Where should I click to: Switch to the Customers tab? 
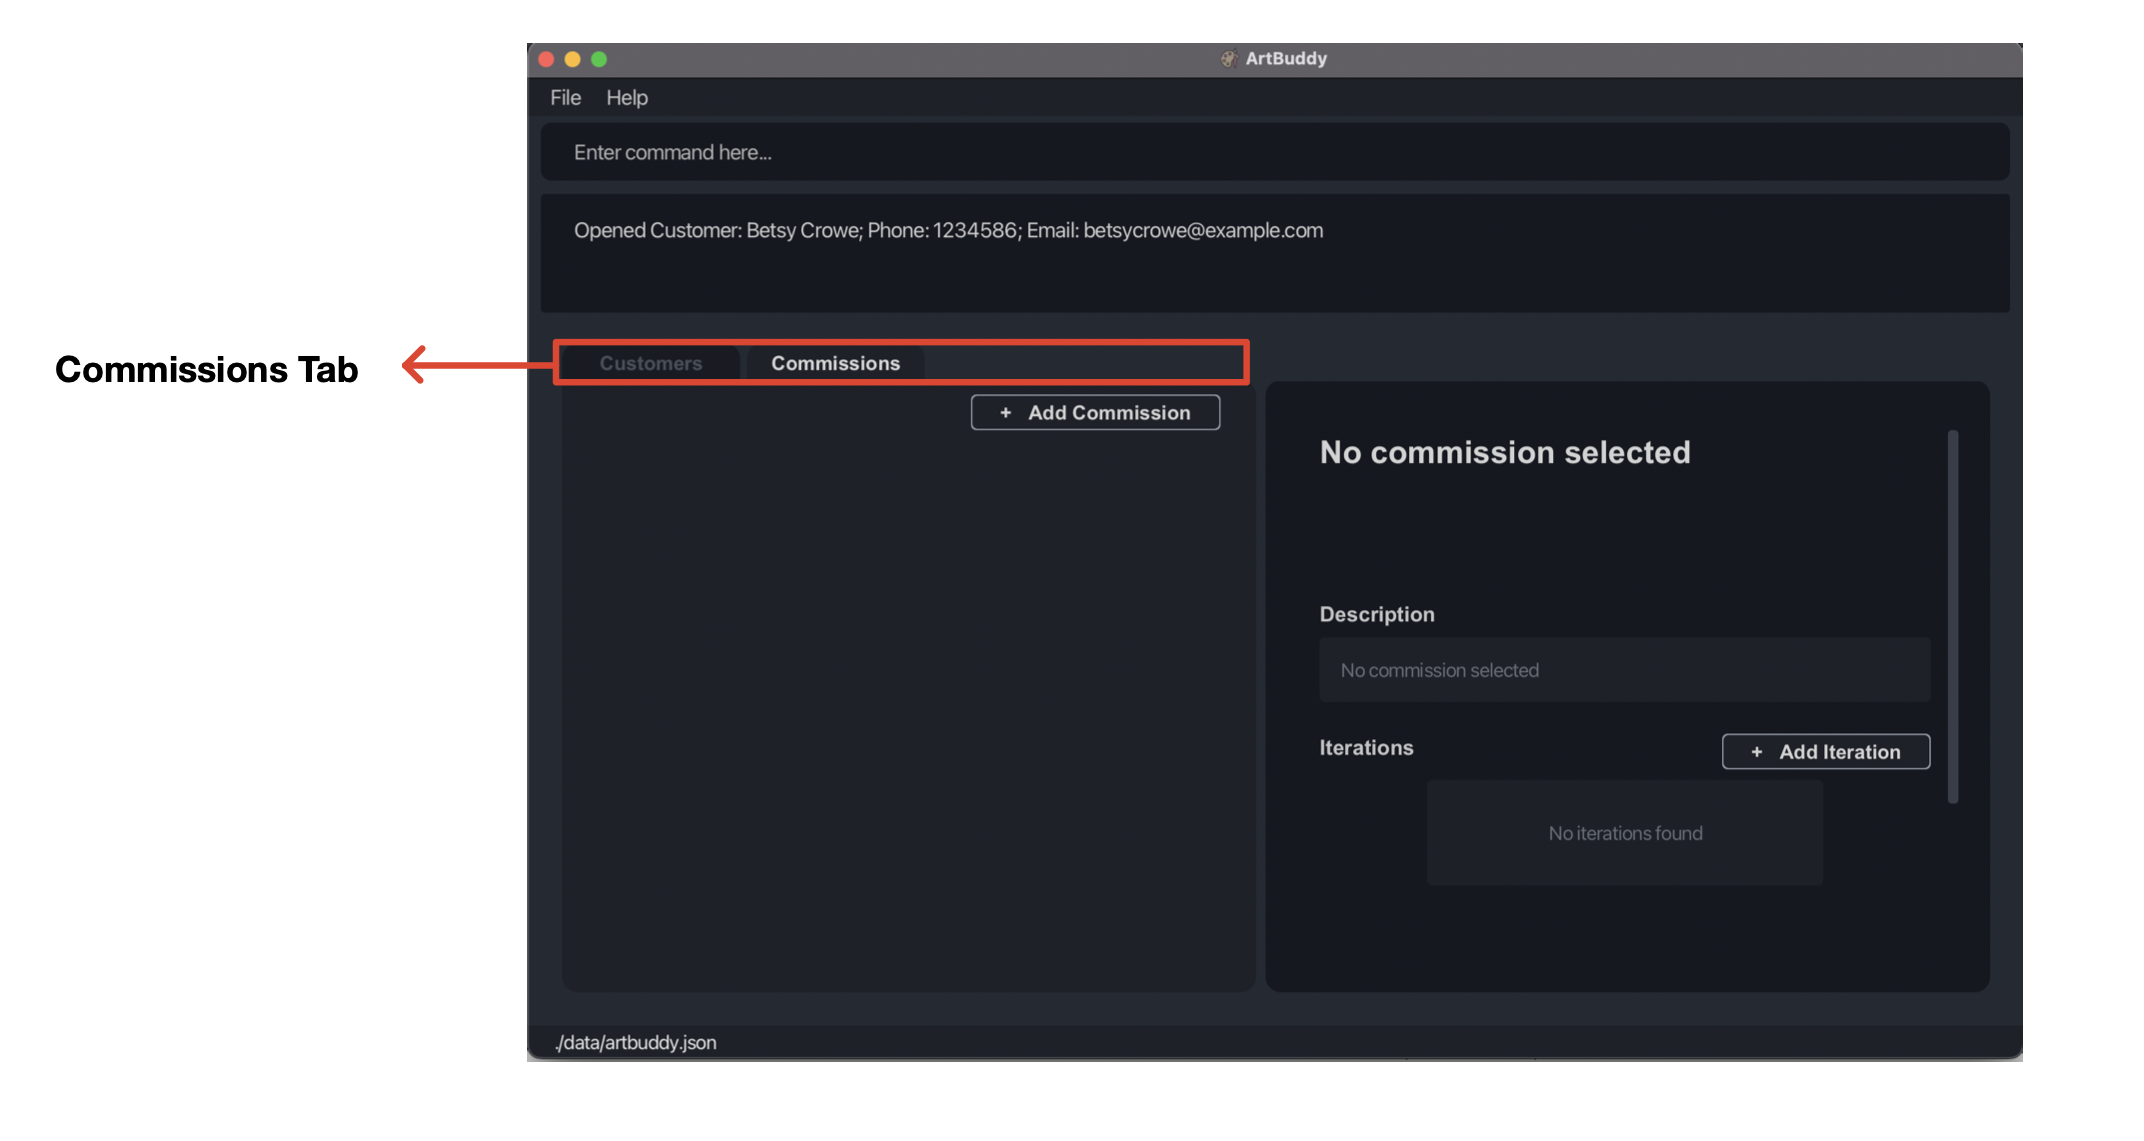[651, 364]
